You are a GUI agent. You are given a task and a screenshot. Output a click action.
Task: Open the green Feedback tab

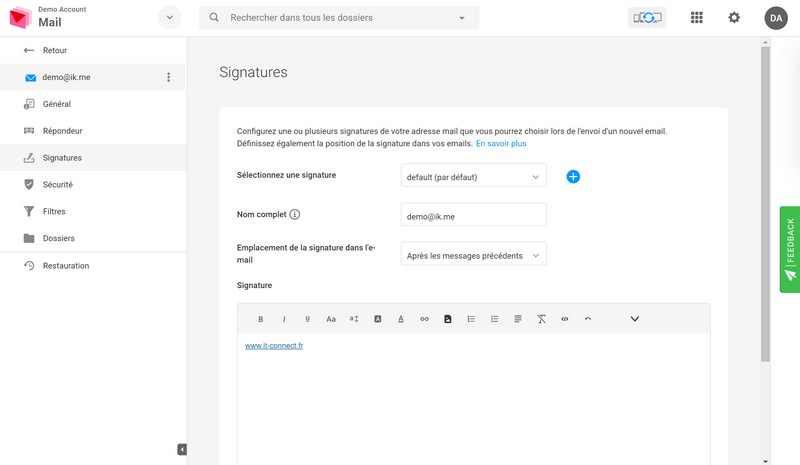(790, 250)
